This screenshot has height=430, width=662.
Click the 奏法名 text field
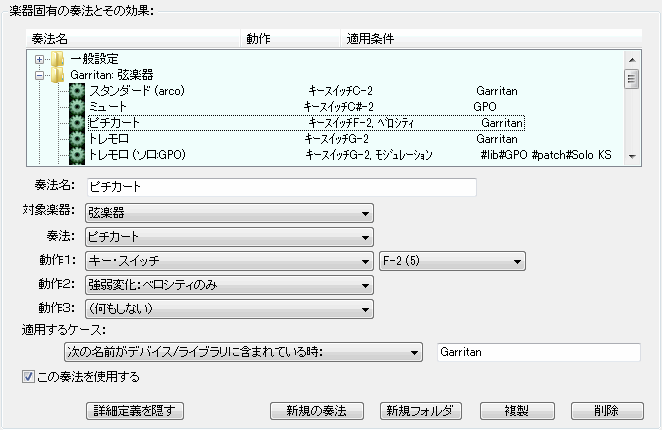pos(282,187)
